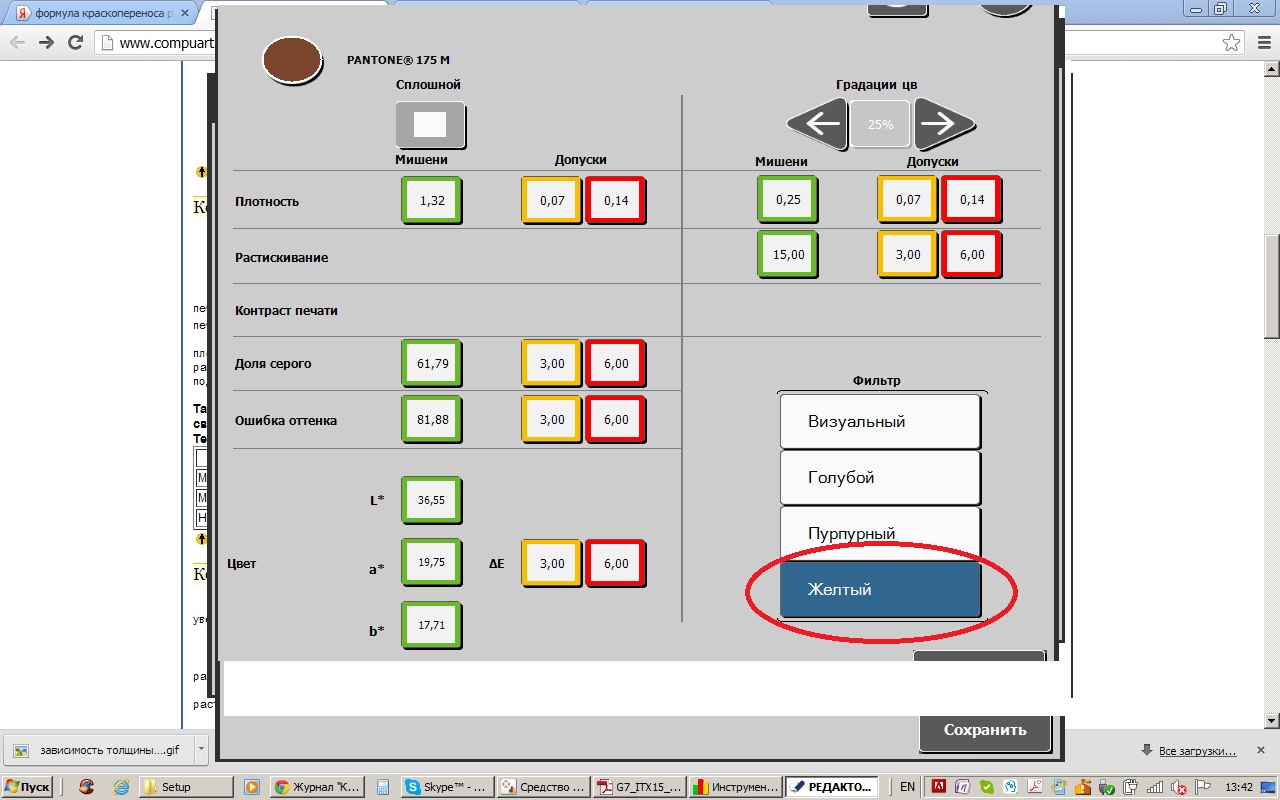Edit the Плотность solid target 1,32
Viewport: 1280px width, 800px height.
[x=431, y=200]
